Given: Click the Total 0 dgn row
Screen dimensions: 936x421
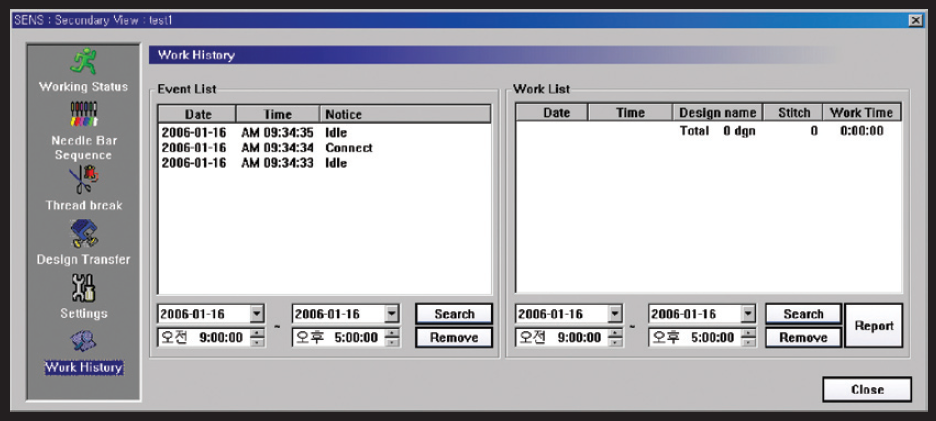Looking at the screenshot, I should (709, 131).
